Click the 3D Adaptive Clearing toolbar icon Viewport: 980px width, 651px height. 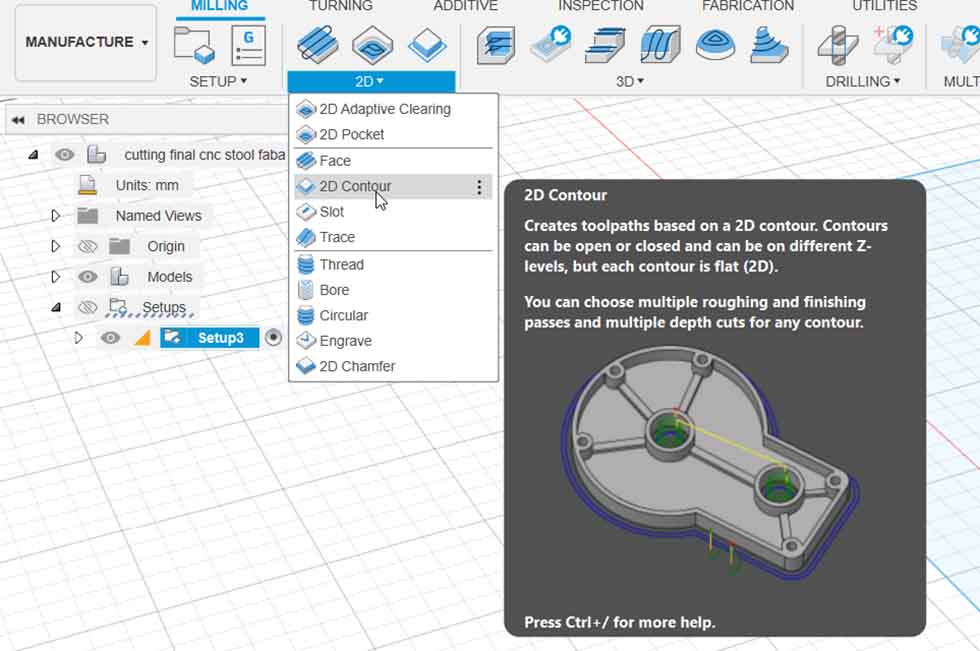(496, 45)
